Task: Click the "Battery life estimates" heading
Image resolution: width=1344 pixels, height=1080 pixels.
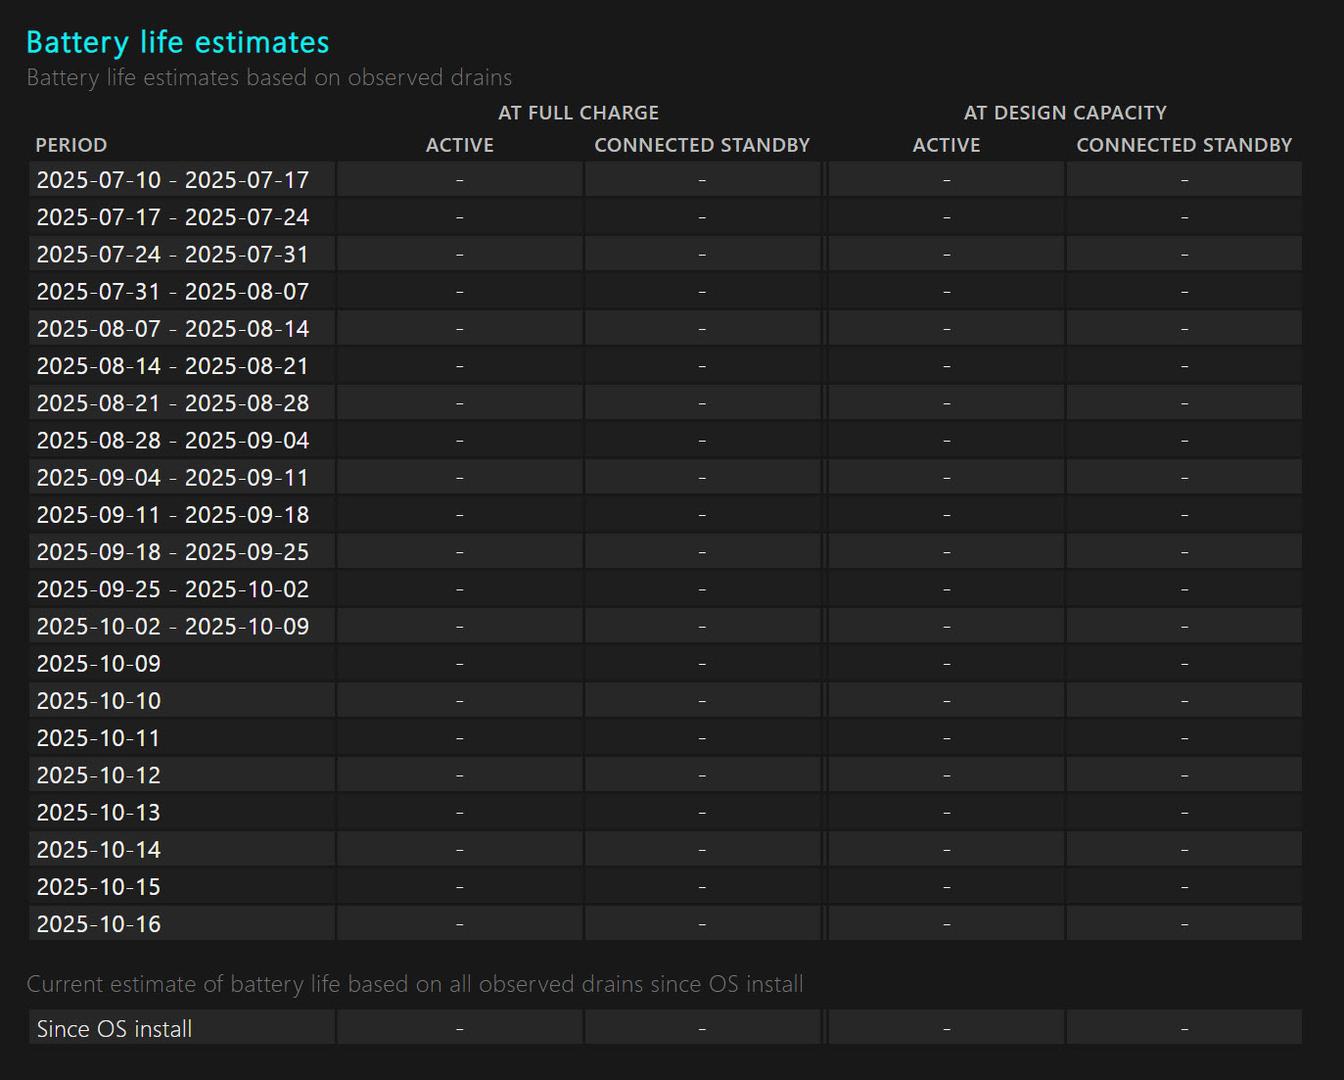Action: [x=177, y=42]
